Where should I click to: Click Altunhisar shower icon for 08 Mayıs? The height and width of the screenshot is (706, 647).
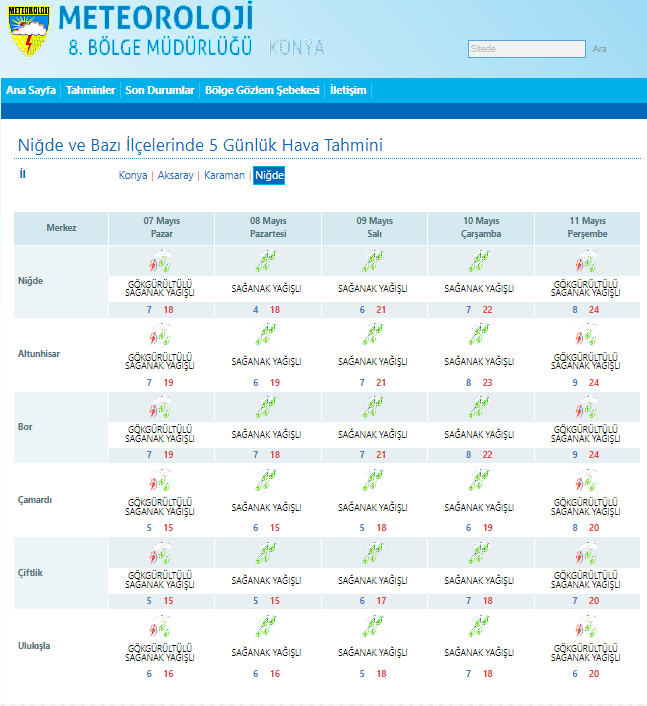[267, 335]
